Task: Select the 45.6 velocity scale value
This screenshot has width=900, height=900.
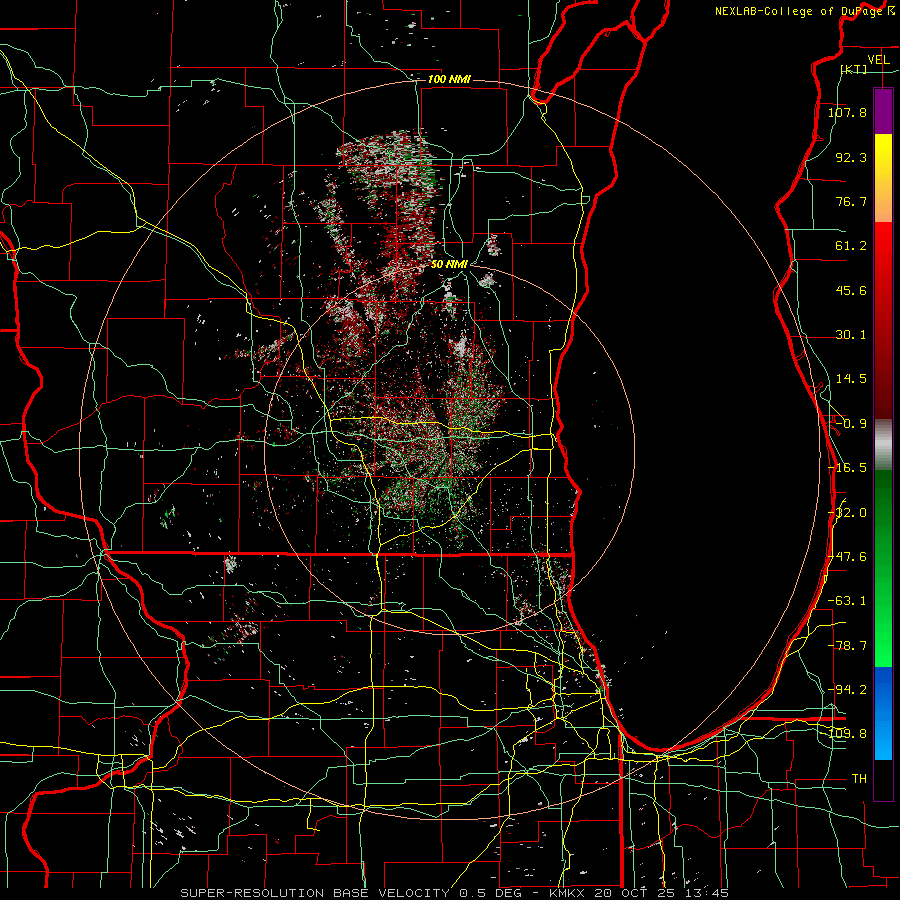Action: [851, 290]
